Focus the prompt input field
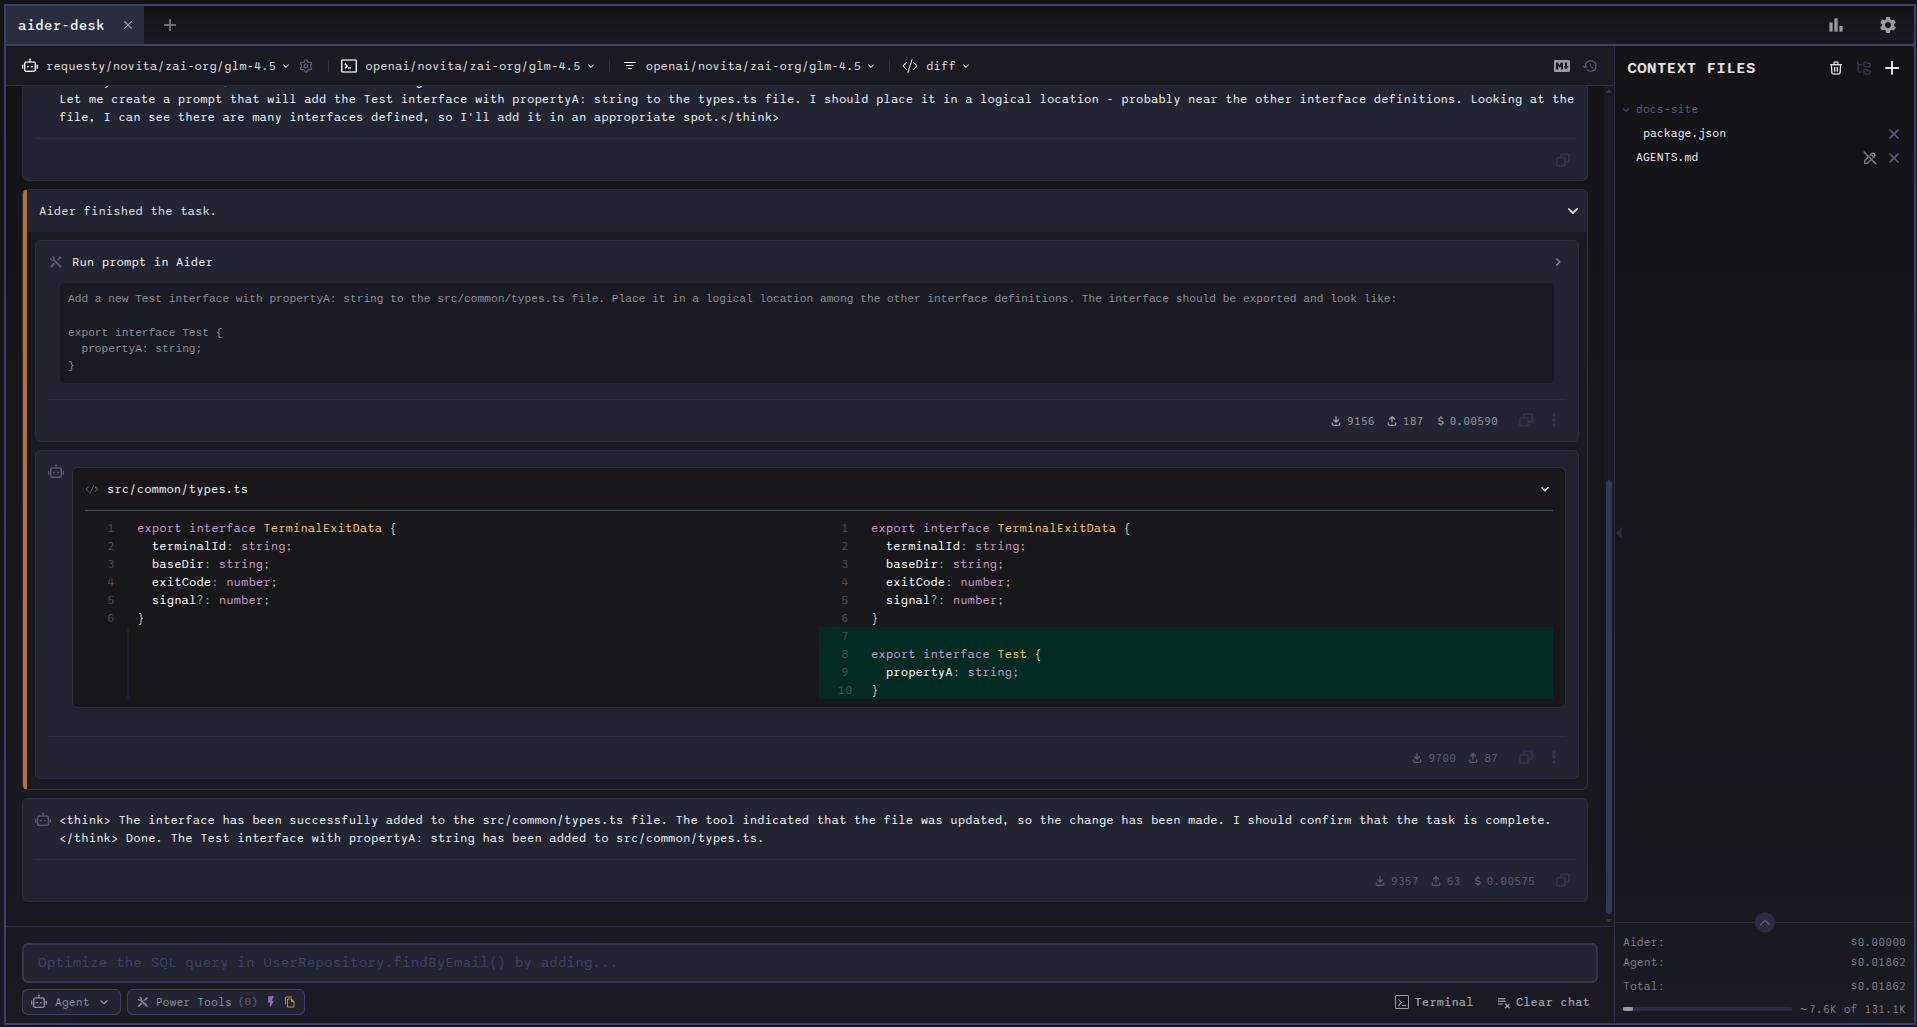Image resolution: width=1917 pixels, height=1027 pixels. coord(809,963)
